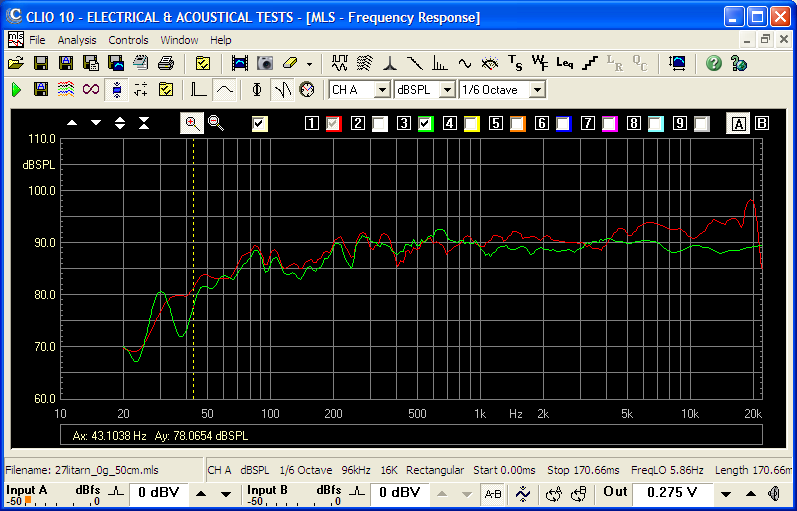Switch to frequency domain curve icon
Viewport: 797px width, 511px height.
coord(224,90)
